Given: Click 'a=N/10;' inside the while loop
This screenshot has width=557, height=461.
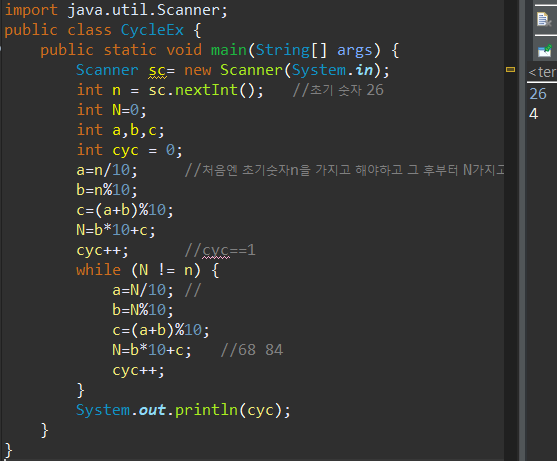Looking at the screenshot, I should [x=143, y=290].
